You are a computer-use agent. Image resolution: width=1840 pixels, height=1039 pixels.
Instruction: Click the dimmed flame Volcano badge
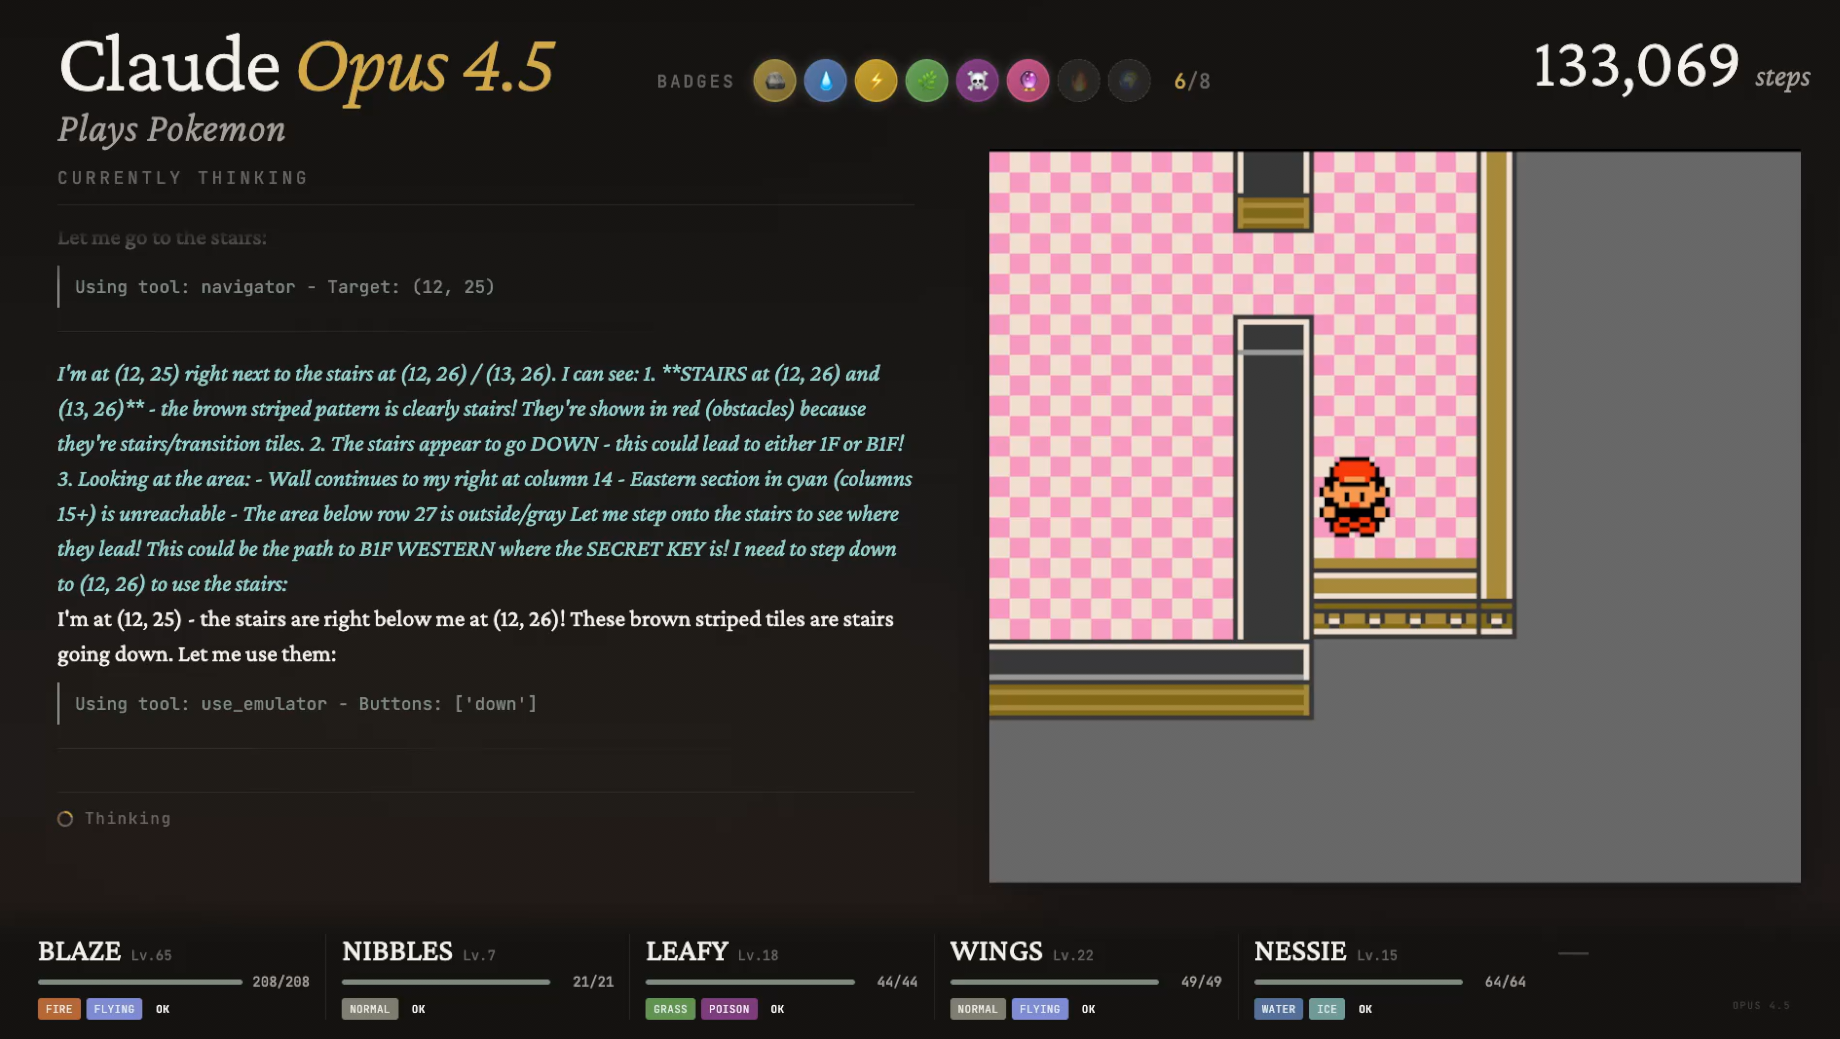coord(1079,81)
